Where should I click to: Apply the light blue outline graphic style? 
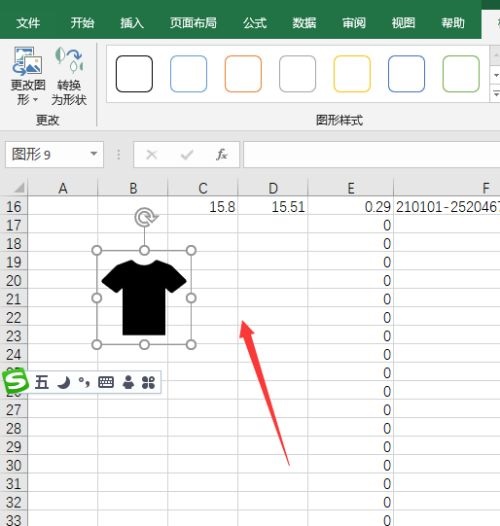(x=188, y=74)
